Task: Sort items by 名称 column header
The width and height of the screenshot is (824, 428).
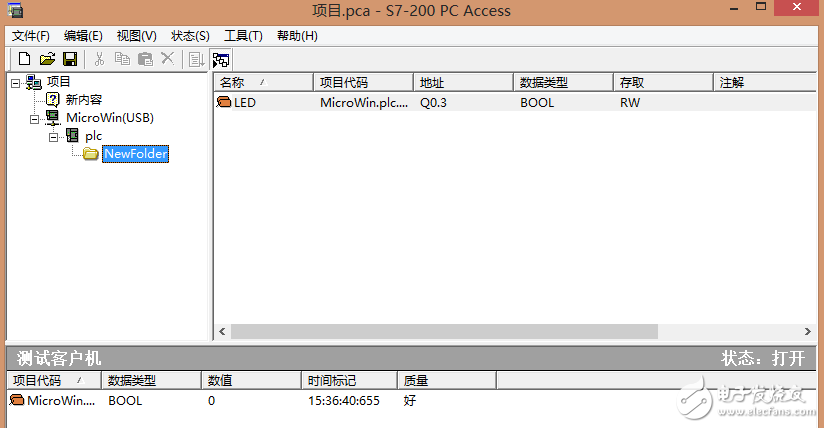Action: [x=264, y=83]
